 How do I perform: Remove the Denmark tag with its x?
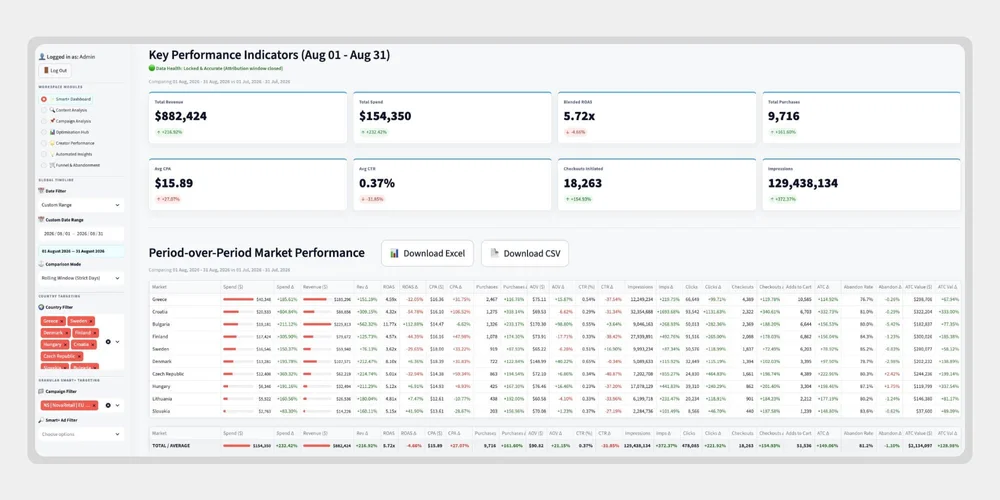point(67,333)
